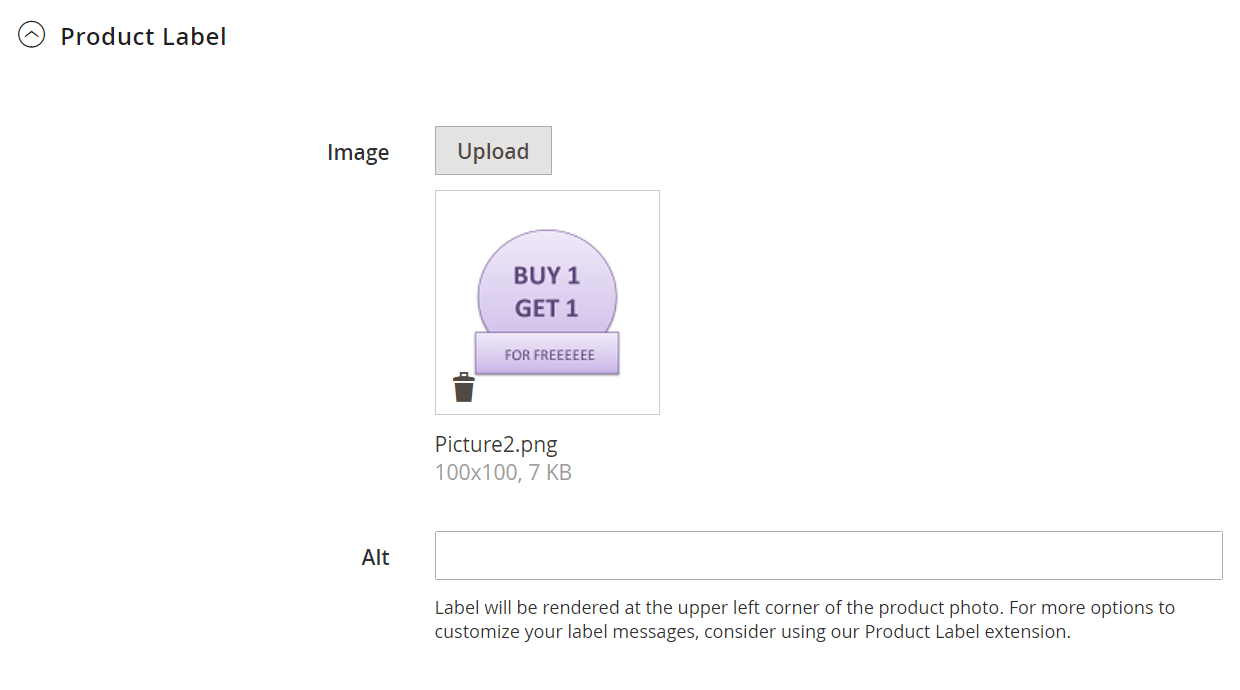
Task: Click the Alt field label
Action: click(x=376, y=558)
